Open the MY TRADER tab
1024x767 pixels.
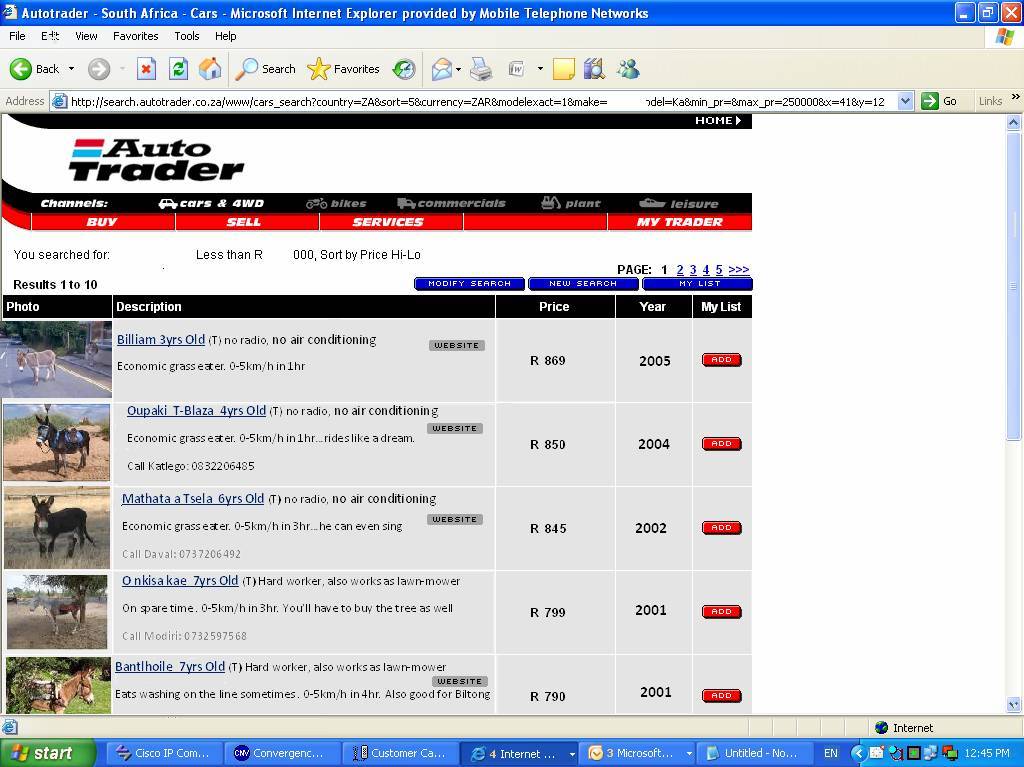[x=679, y=221]
